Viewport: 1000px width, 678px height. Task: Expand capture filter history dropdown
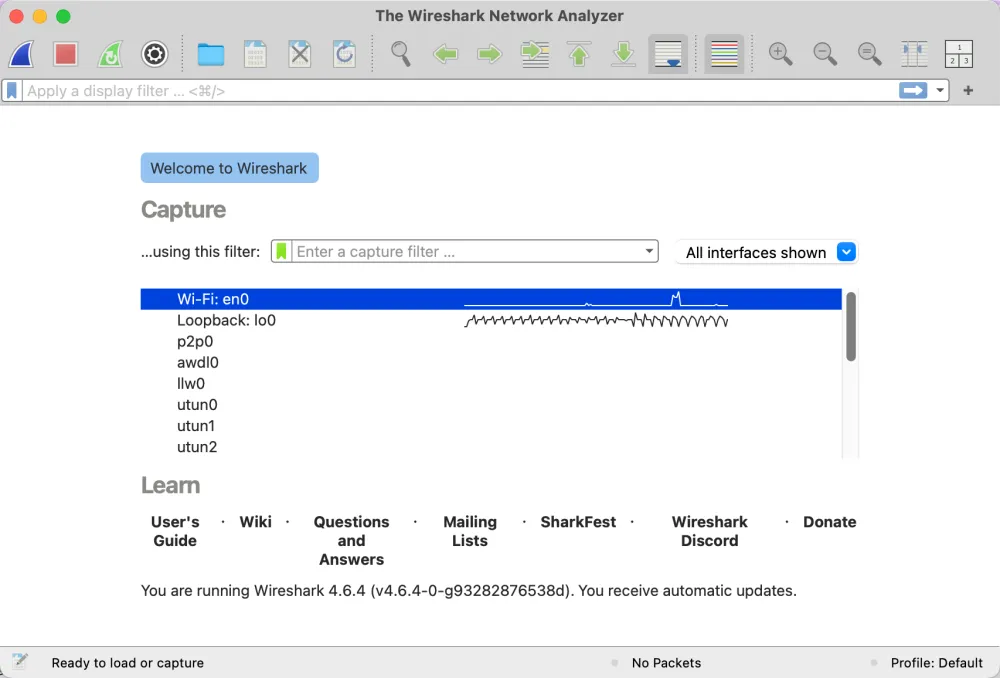coord(649,251)
